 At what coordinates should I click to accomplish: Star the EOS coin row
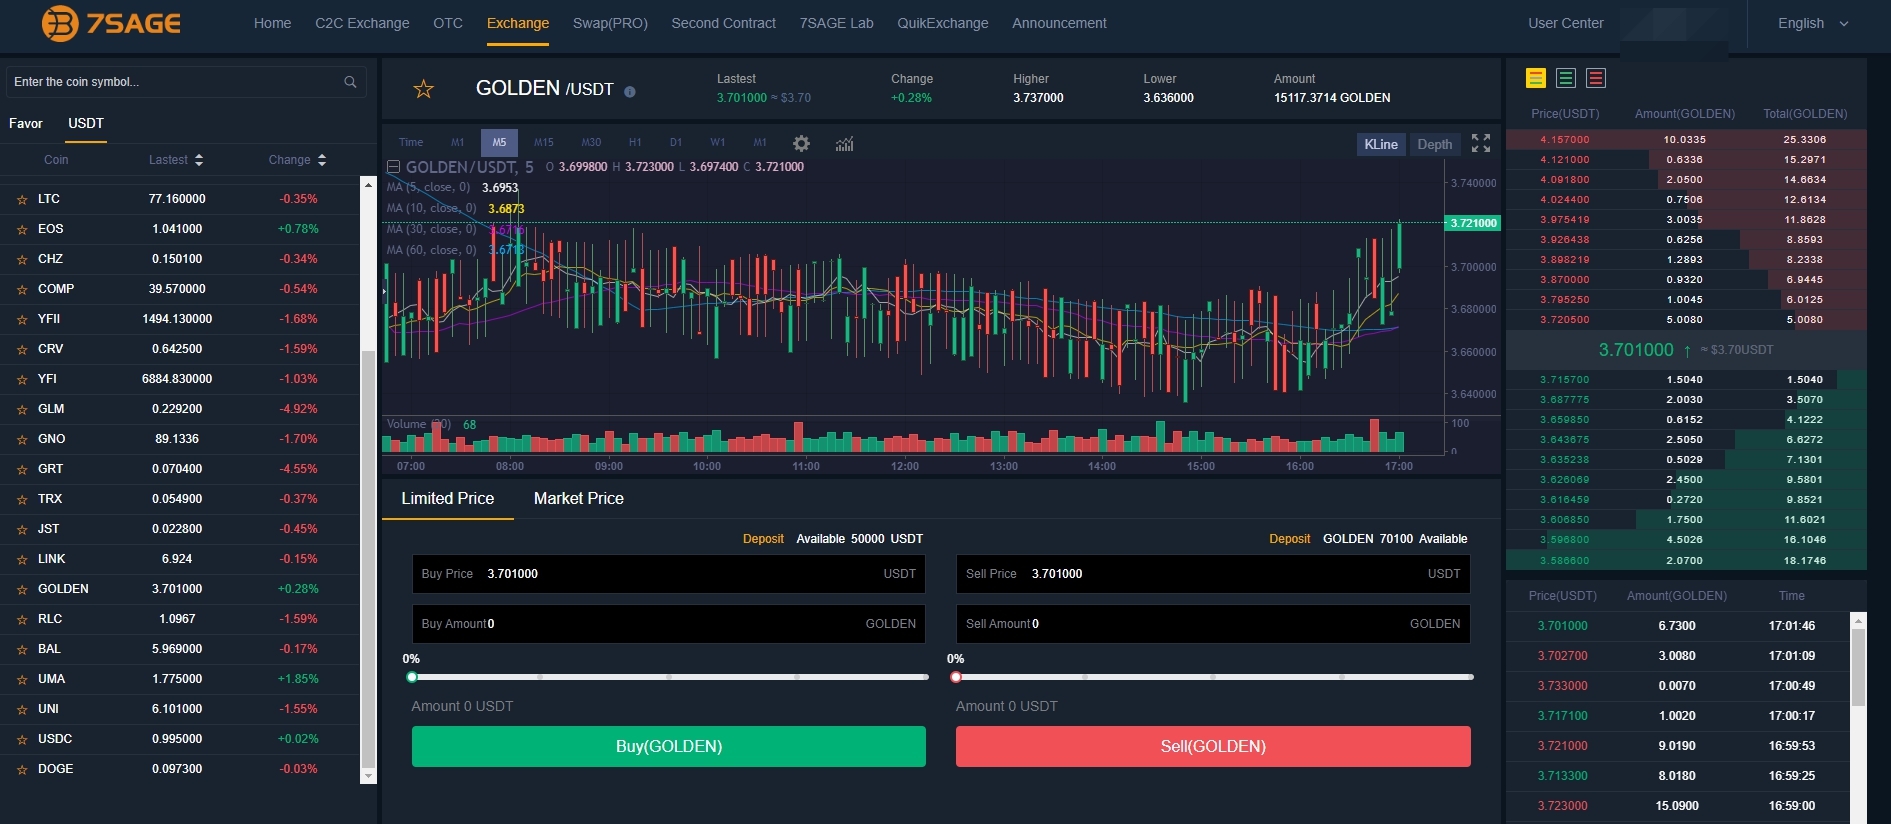pos(22,230)
